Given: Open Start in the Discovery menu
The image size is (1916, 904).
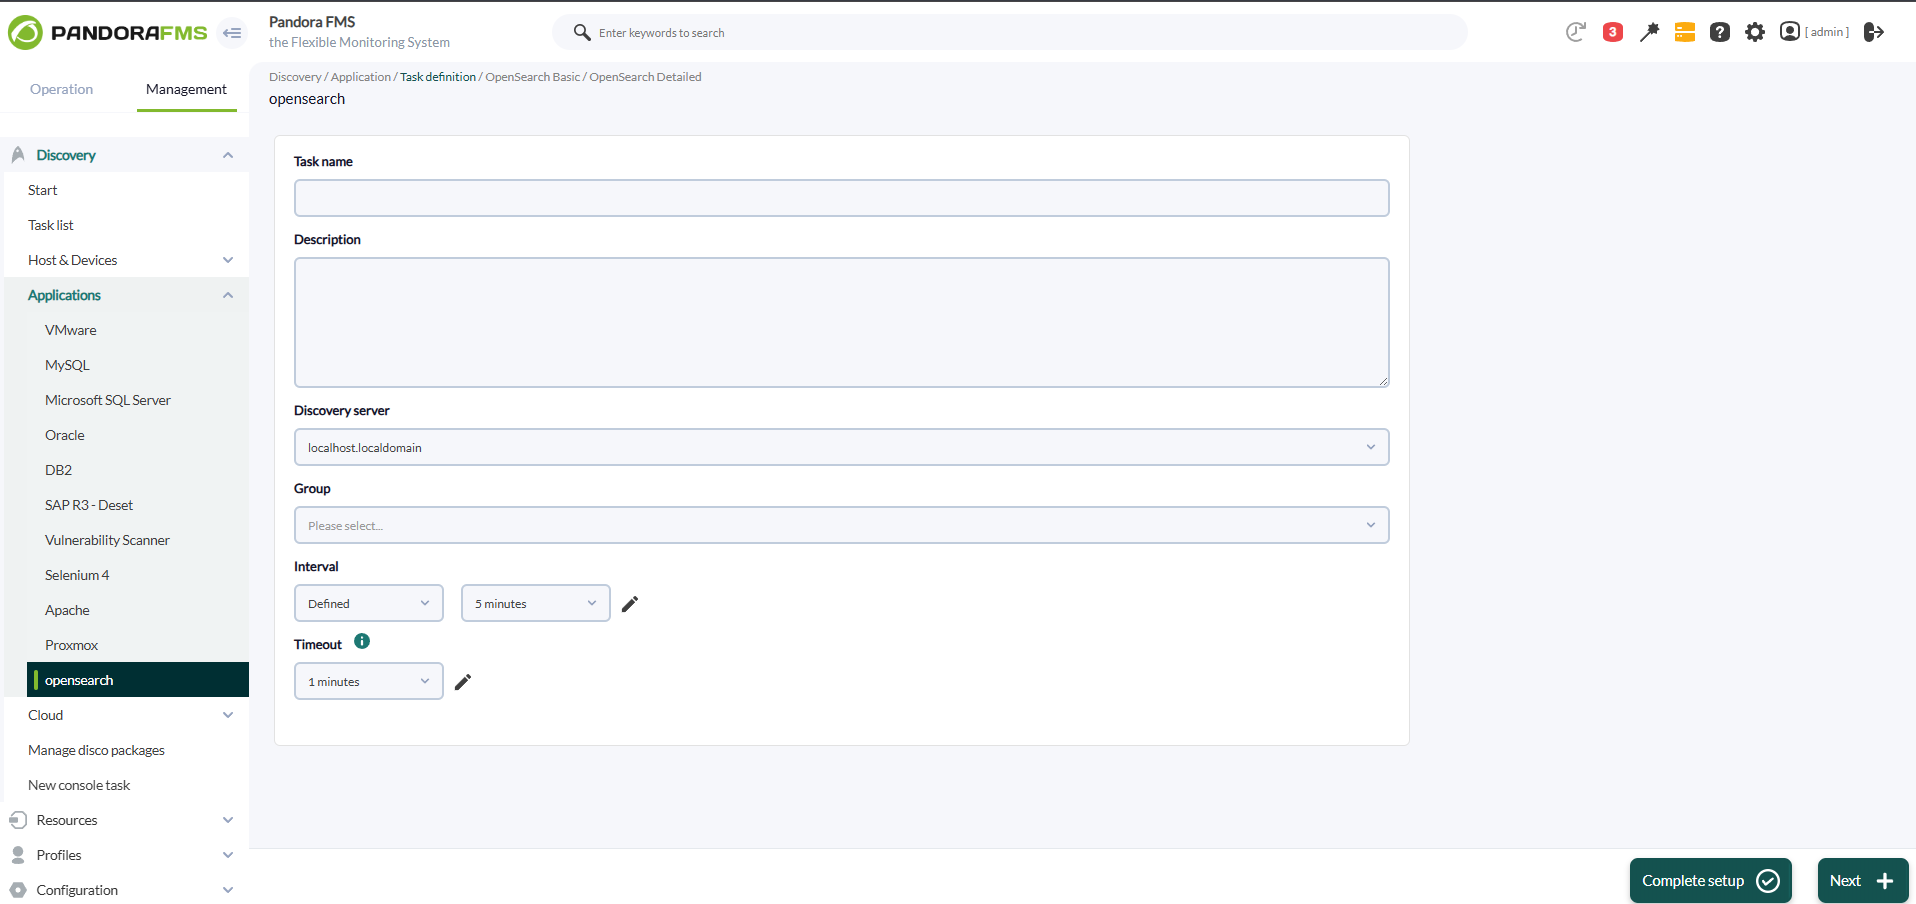Looking at the screenshot, I should point(43,190).
